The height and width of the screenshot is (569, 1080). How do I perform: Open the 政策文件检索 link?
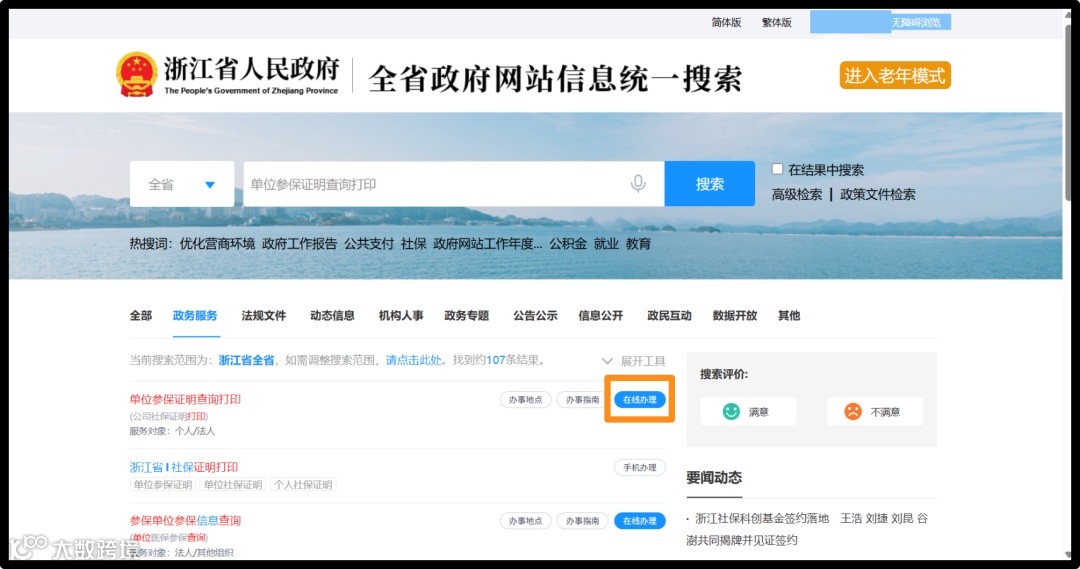pos(878,194)
